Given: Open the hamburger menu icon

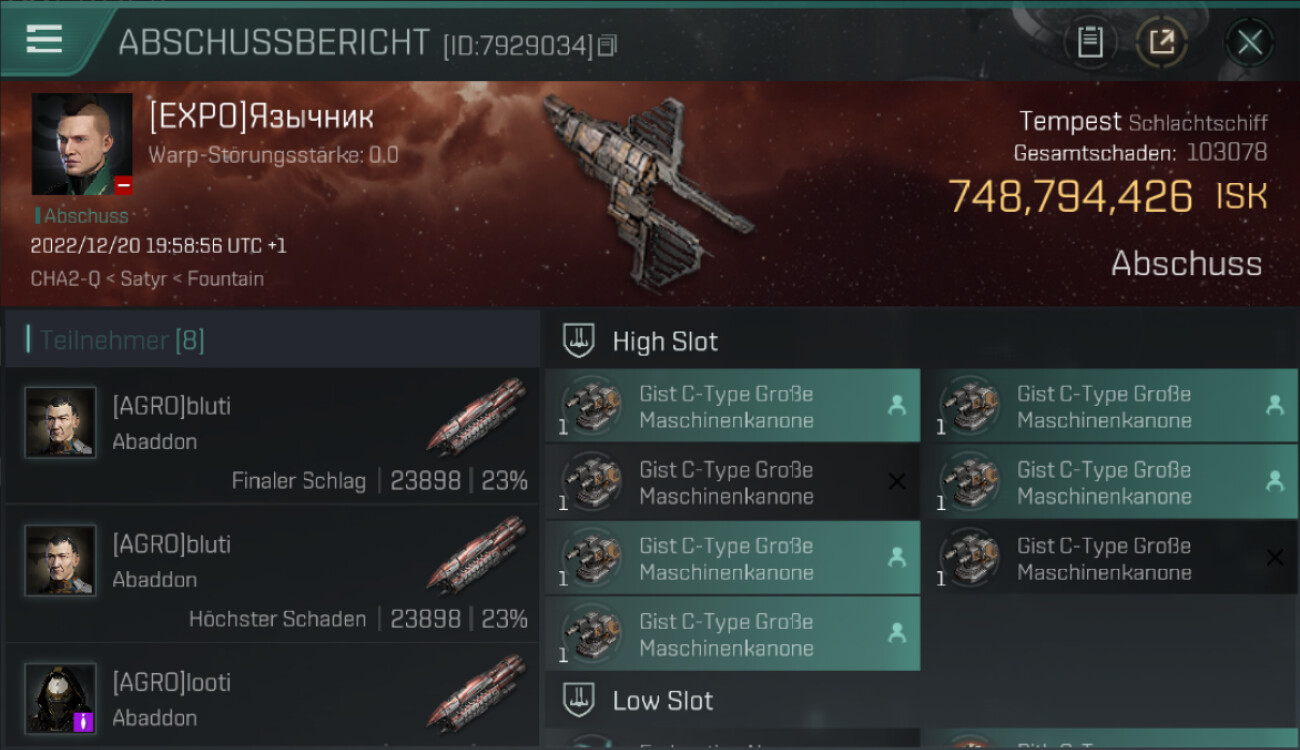Looking at the screenshot, I should [x=44, y=39].
